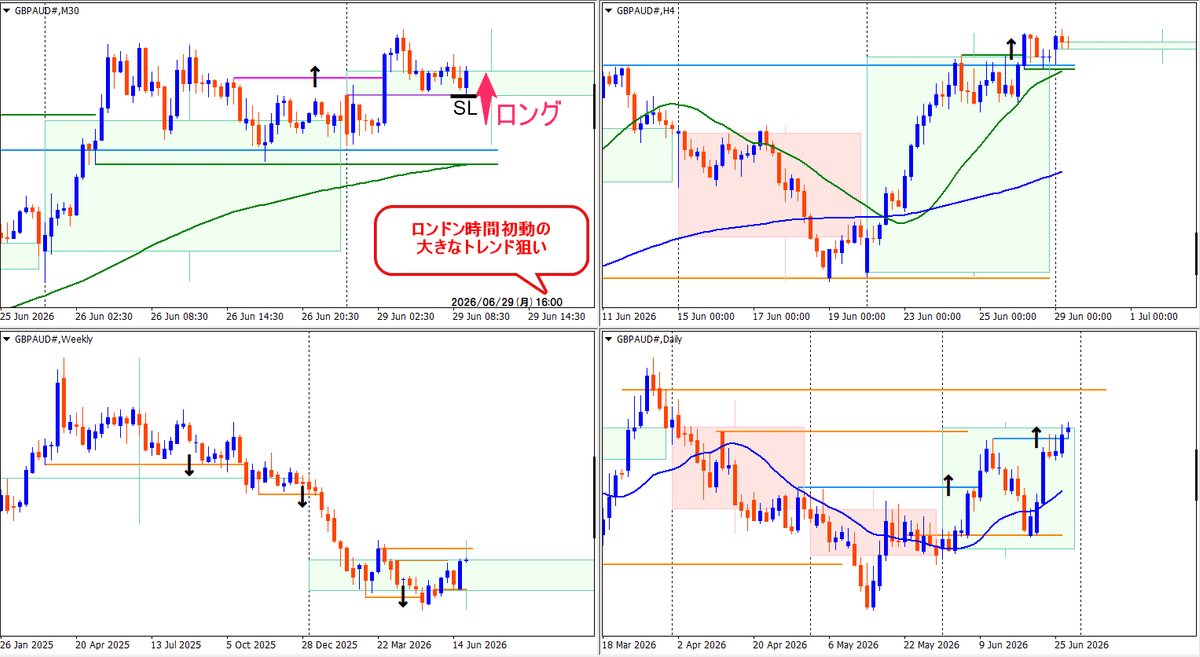Screen dimensions: 1200x657
Task: Select the large pink long-entry arrow on M30
Action: click(485, 98)
